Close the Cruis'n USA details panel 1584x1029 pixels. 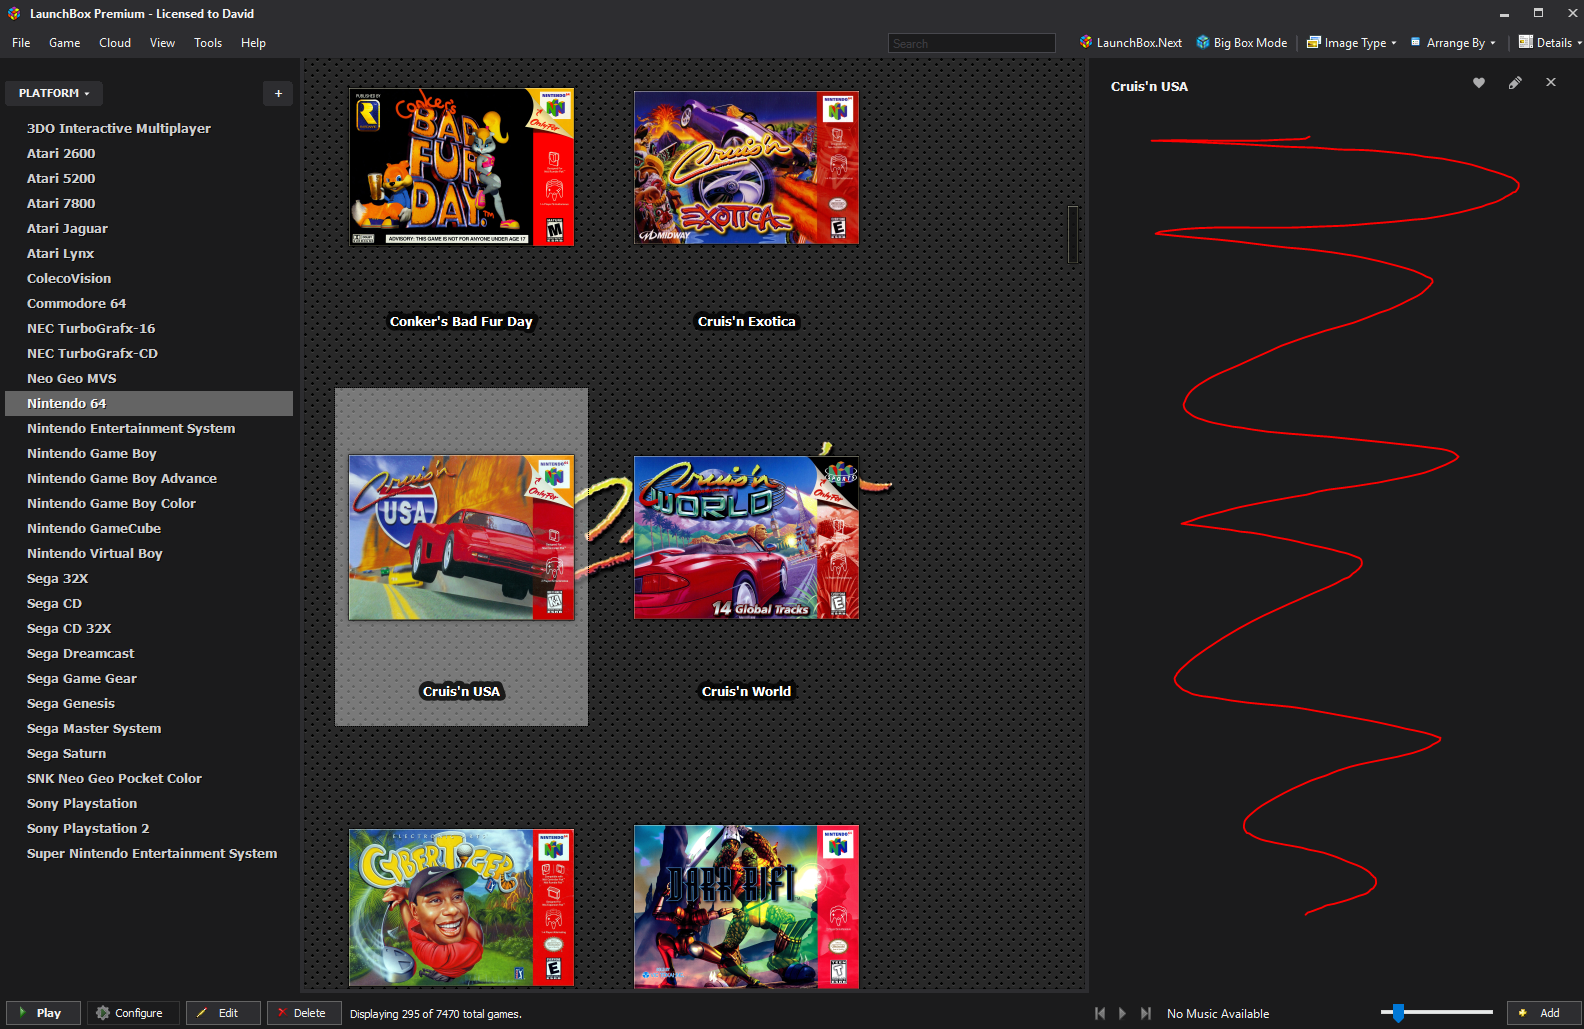1550,83
